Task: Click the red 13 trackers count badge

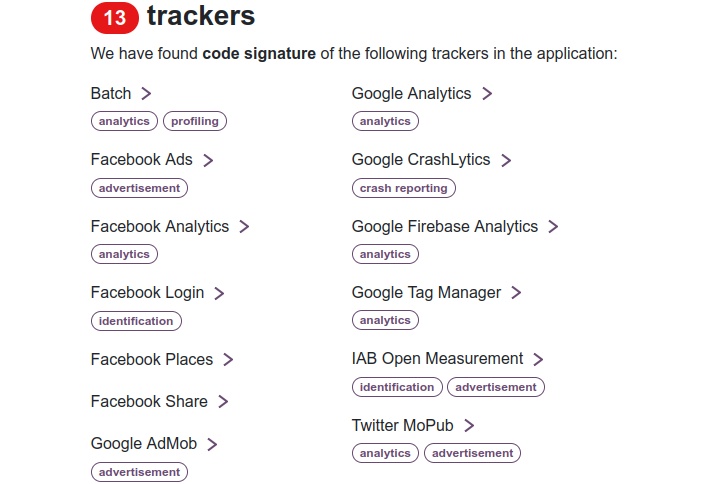Action: coord(115,18)
